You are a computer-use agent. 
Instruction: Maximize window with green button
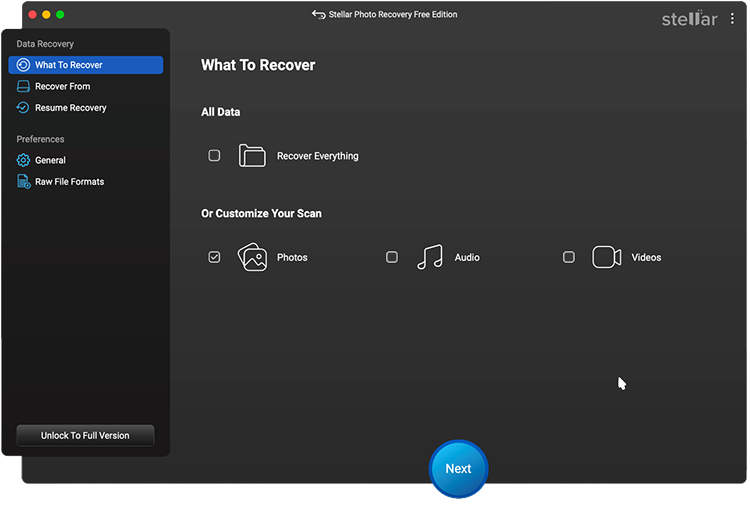point(60,14)
